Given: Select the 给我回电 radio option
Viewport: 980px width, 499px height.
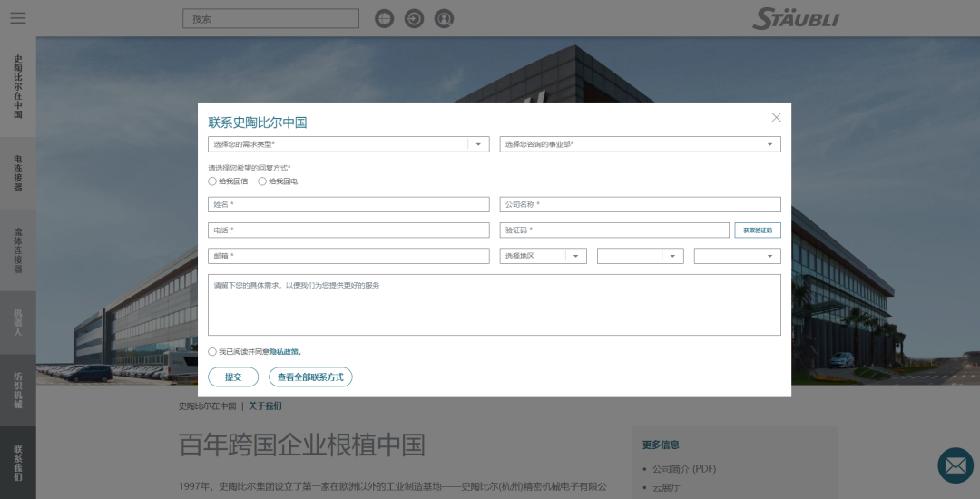Looking at the screenshot, I should pyautogui.click(x=262, y=181).
